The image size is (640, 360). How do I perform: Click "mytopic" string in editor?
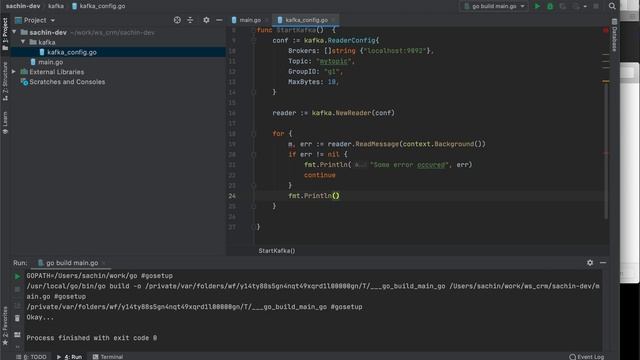pyautogui.click(x=333, y=61)
